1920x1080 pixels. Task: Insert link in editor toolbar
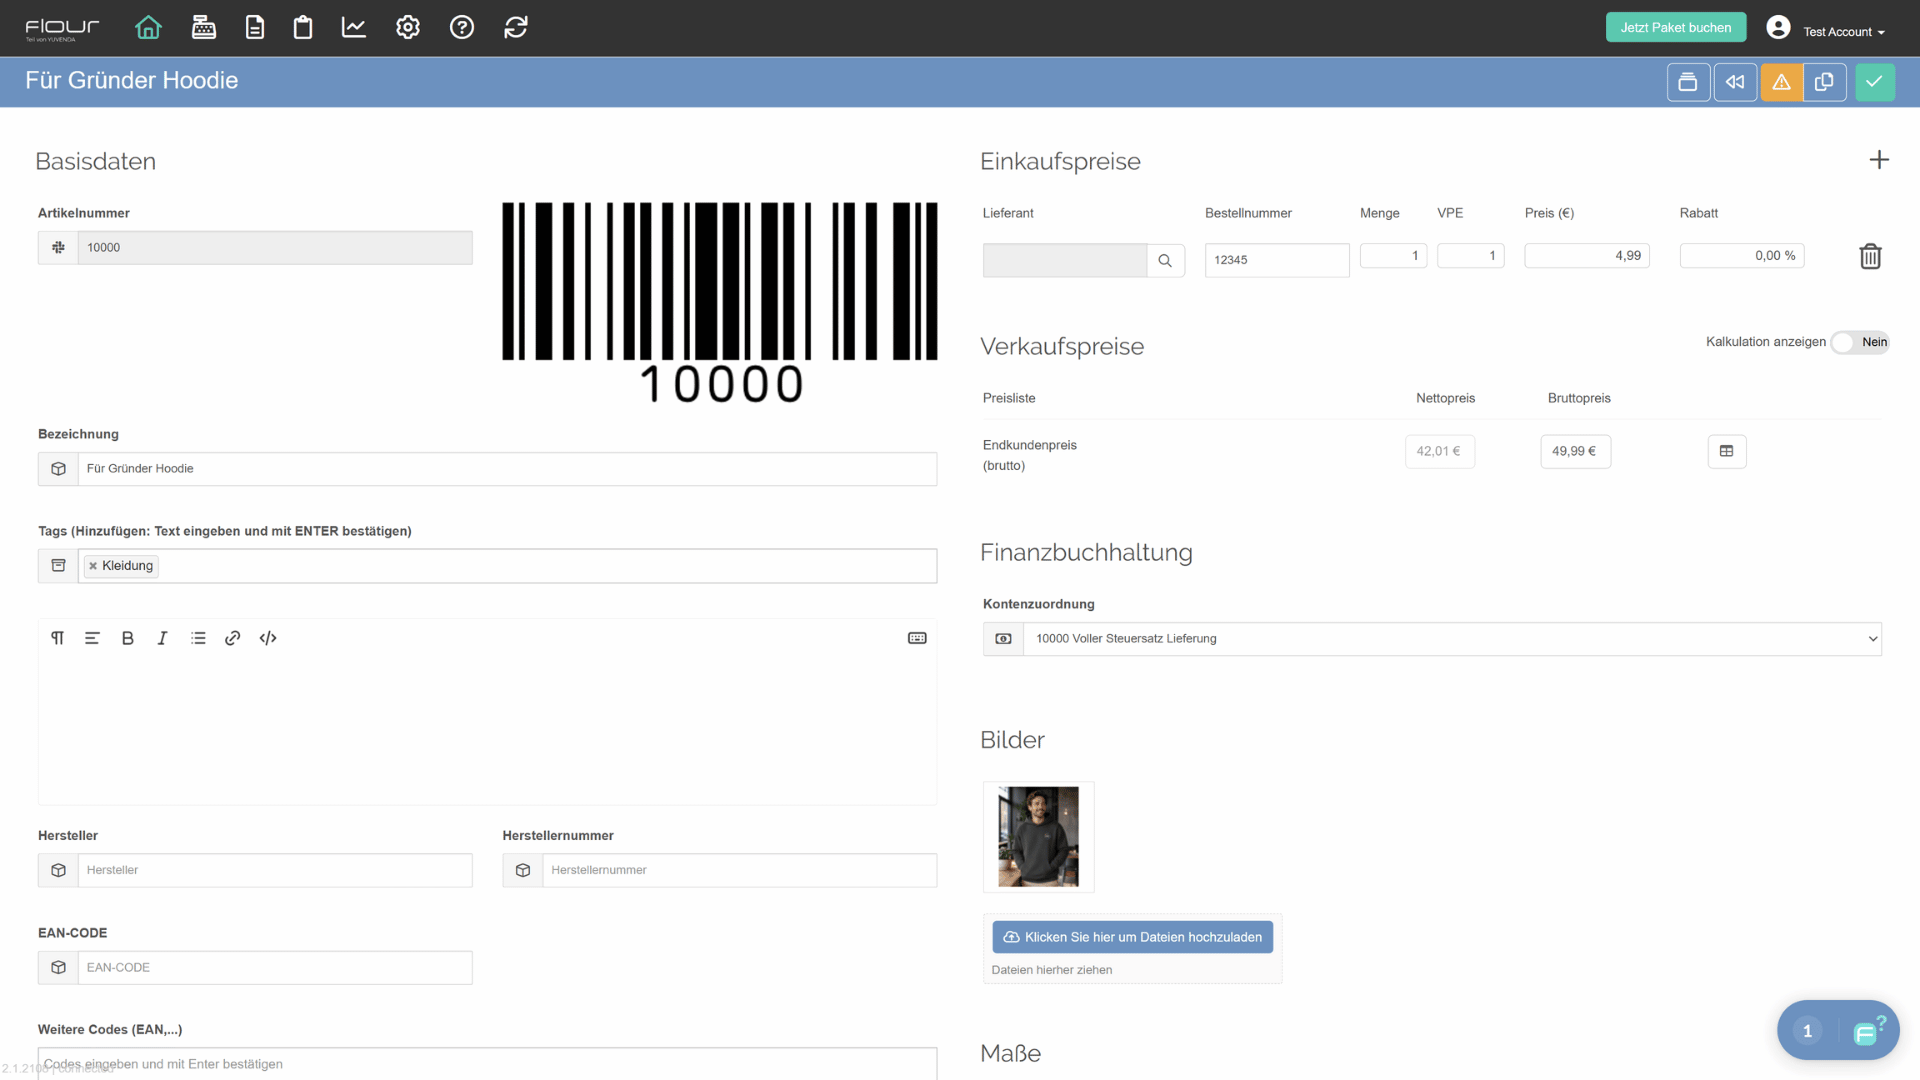coord(233,638)
